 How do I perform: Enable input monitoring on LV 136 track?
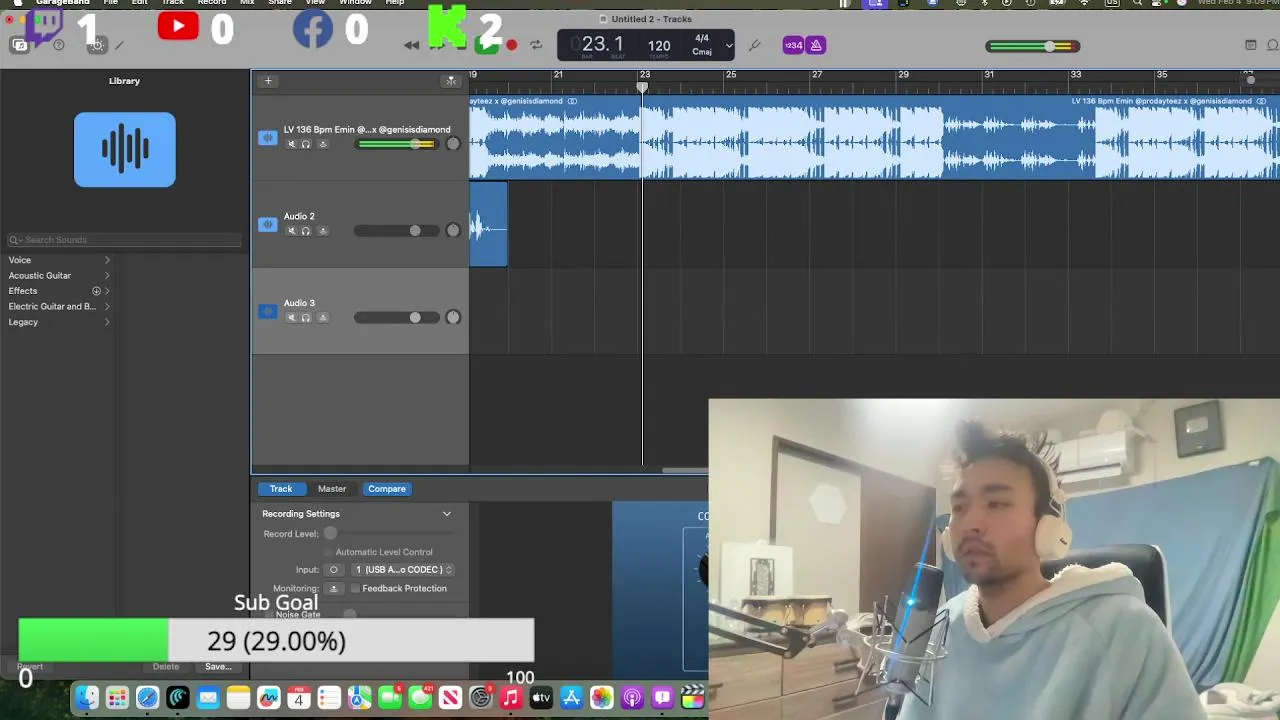(322, 144)
